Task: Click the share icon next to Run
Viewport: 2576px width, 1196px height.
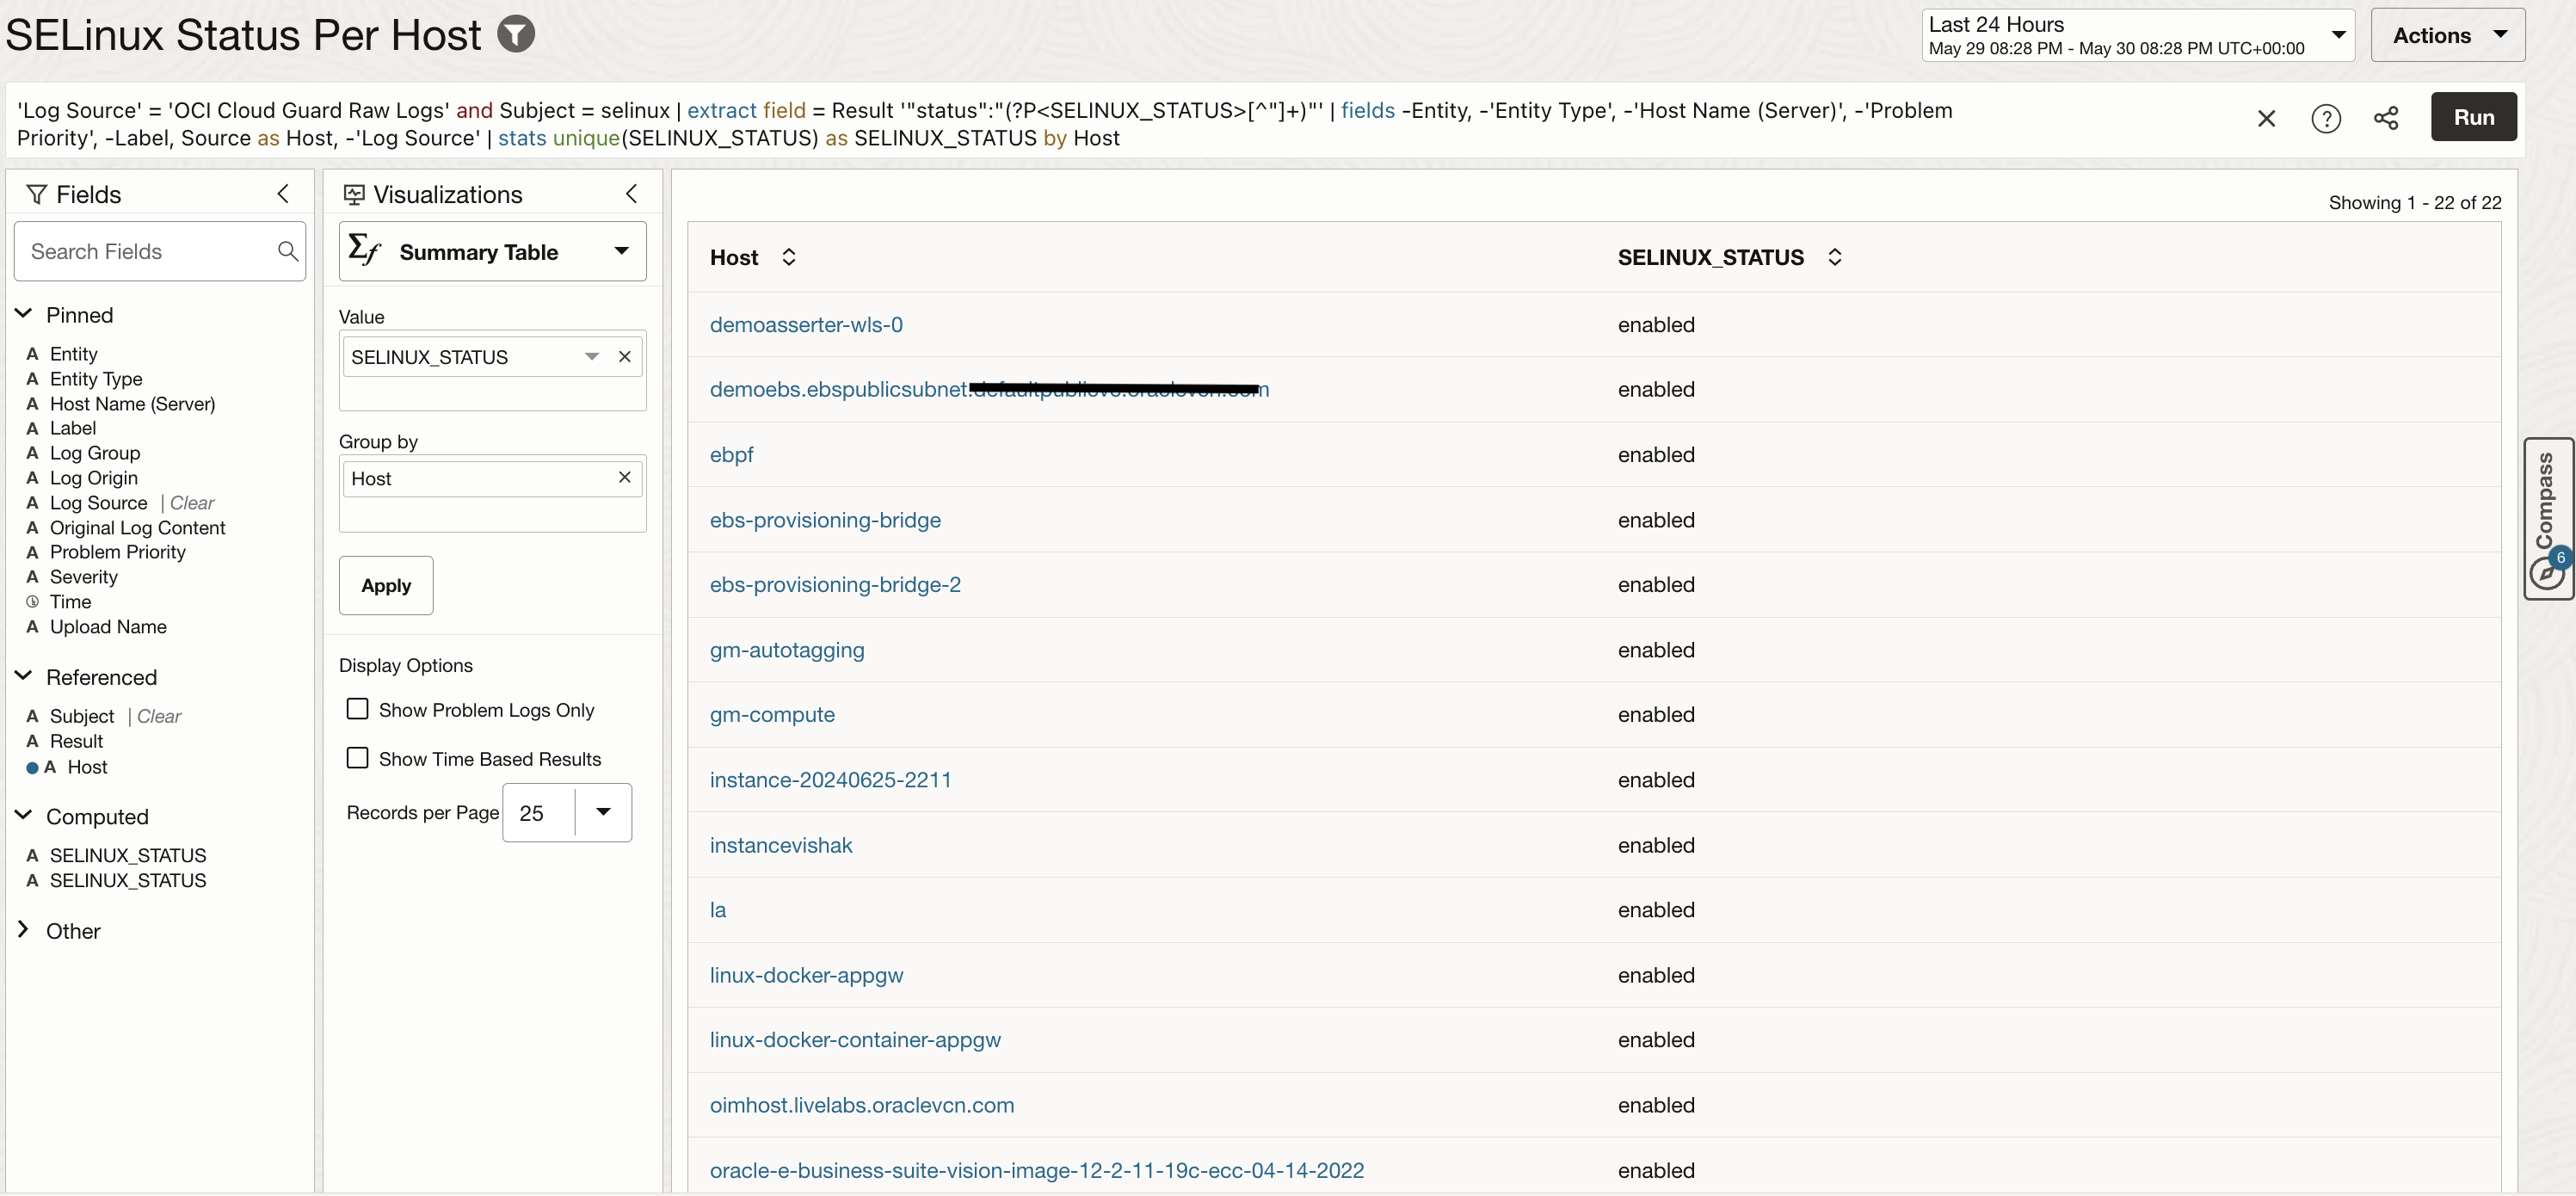Action: 2385,119
